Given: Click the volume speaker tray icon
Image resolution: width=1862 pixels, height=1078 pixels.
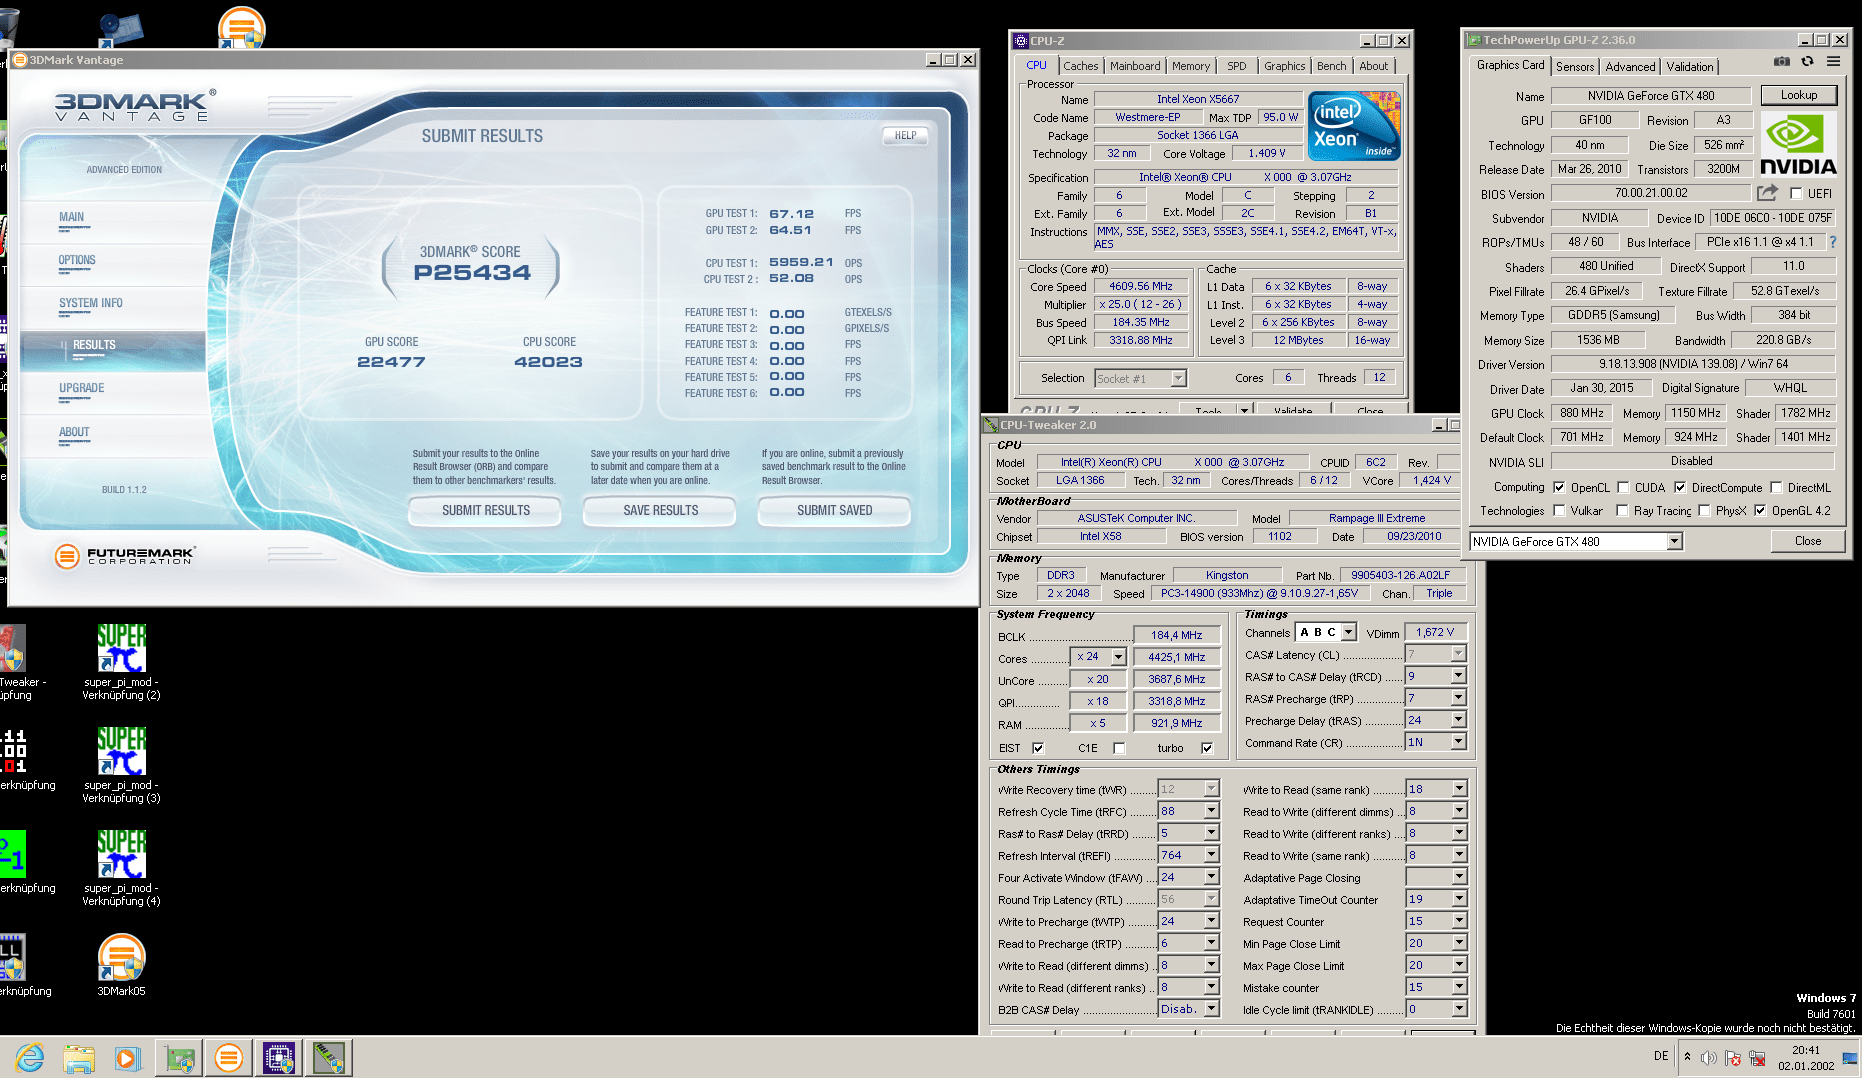Looking at the screenshot, I should click(x=1709, y=1057).
